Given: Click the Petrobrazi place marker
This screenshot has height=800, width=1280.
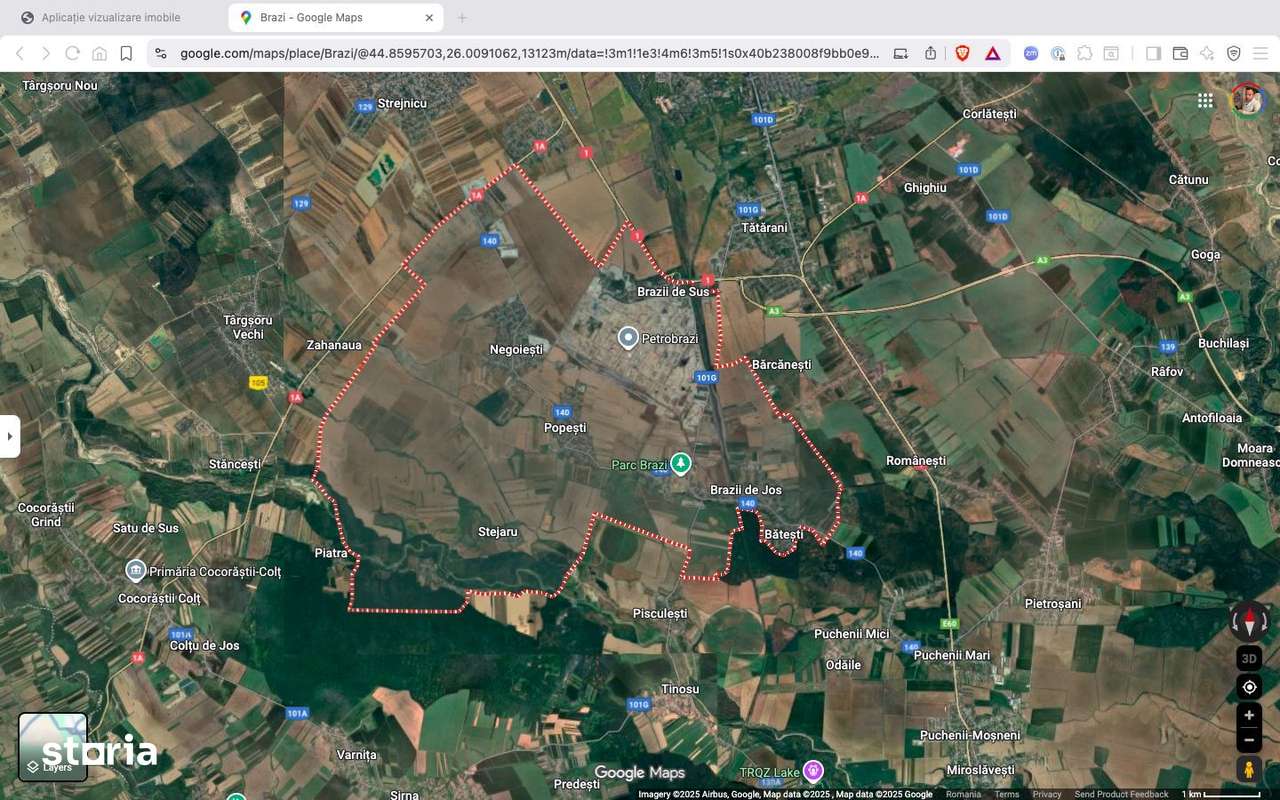Looking at the screenshot, I should pos(627,338).
